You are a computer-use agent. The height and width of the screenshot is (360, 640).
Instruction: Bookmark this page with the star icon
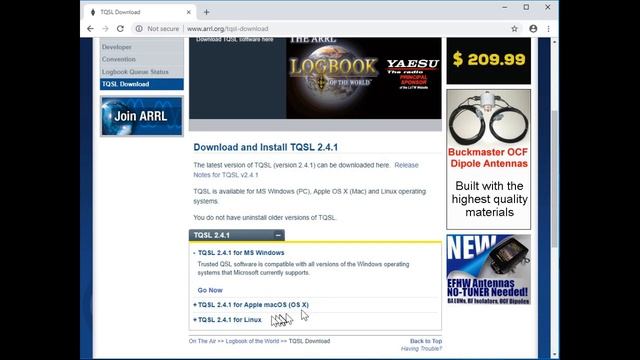(514, 29)
